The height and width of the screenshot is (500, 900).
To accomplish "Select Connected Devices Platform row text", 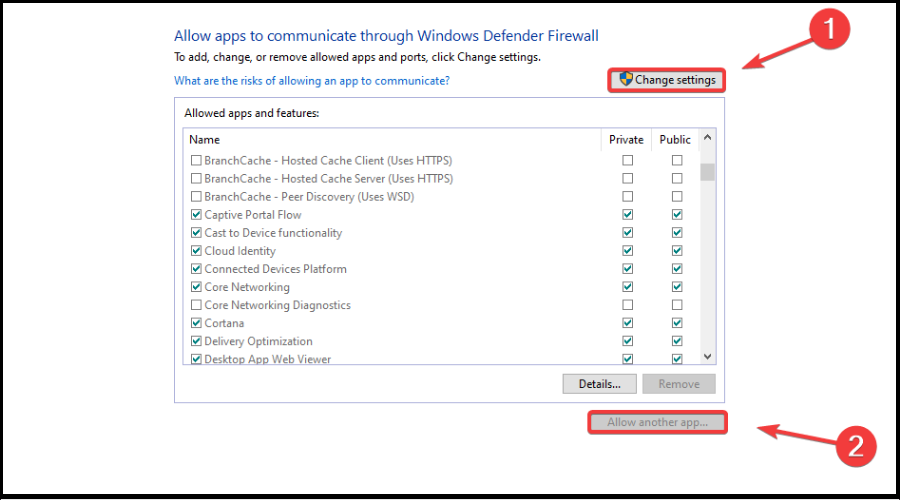I will (x=276, y=269).
